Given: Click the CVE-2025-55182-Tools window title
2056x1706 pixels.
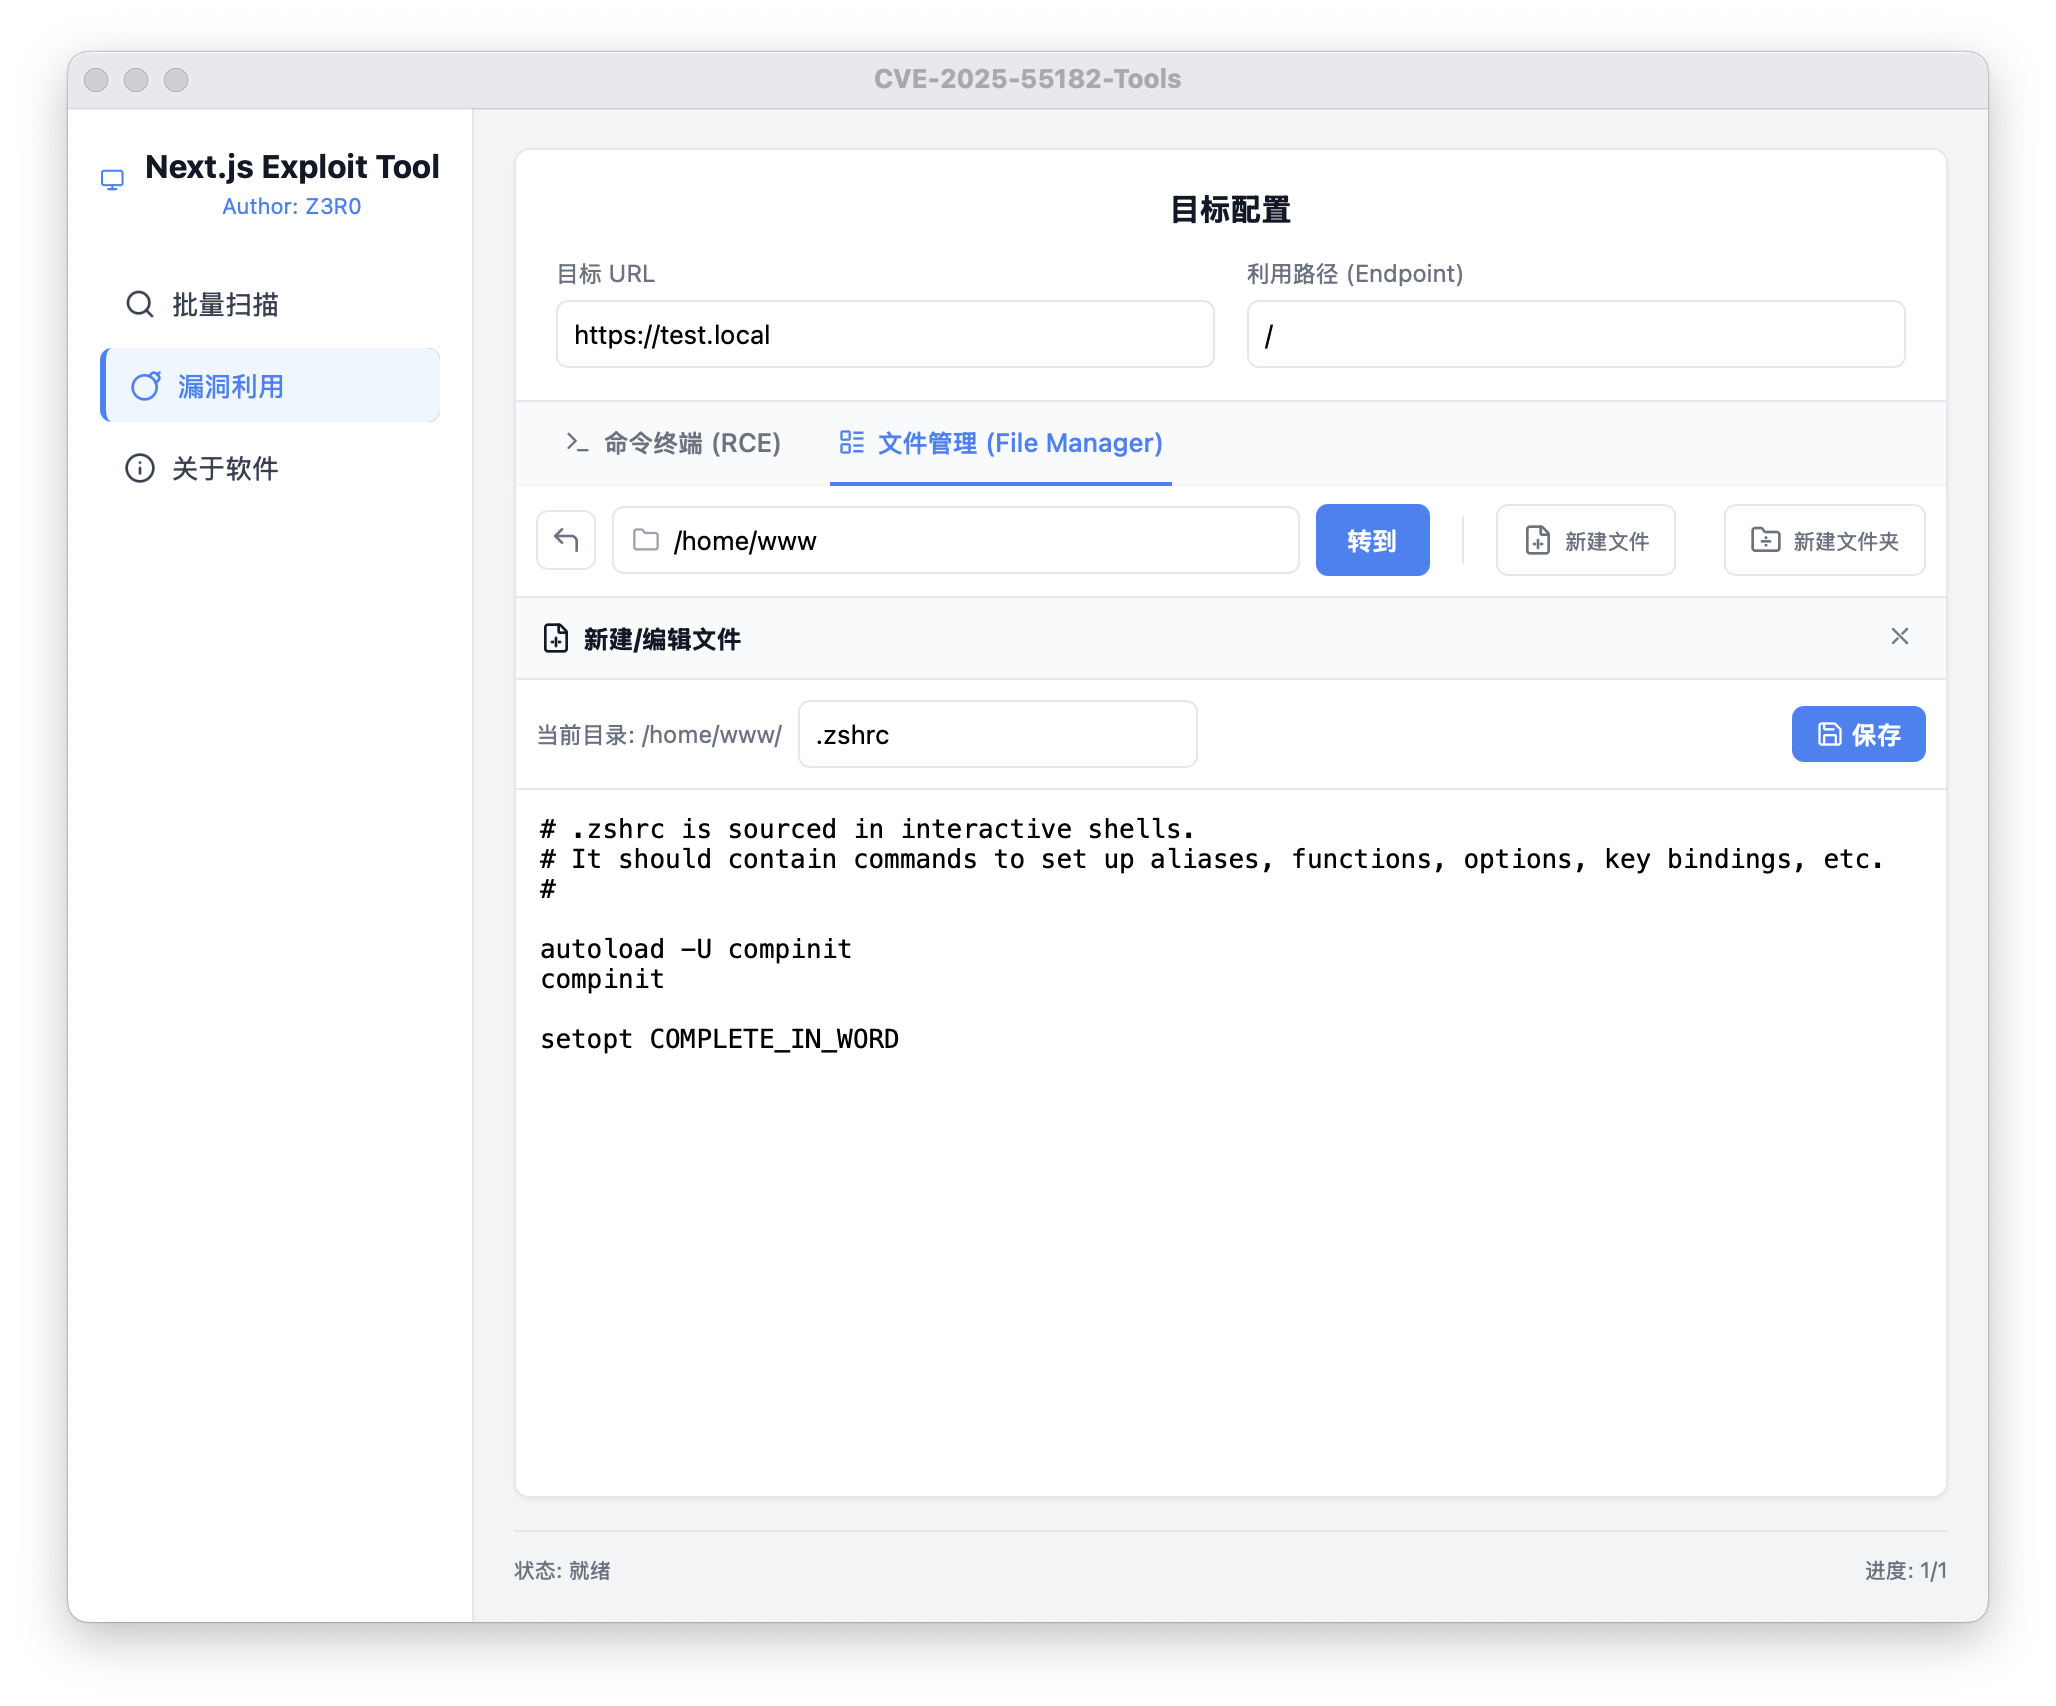Looking at the screenshot, I should 1027,79.
